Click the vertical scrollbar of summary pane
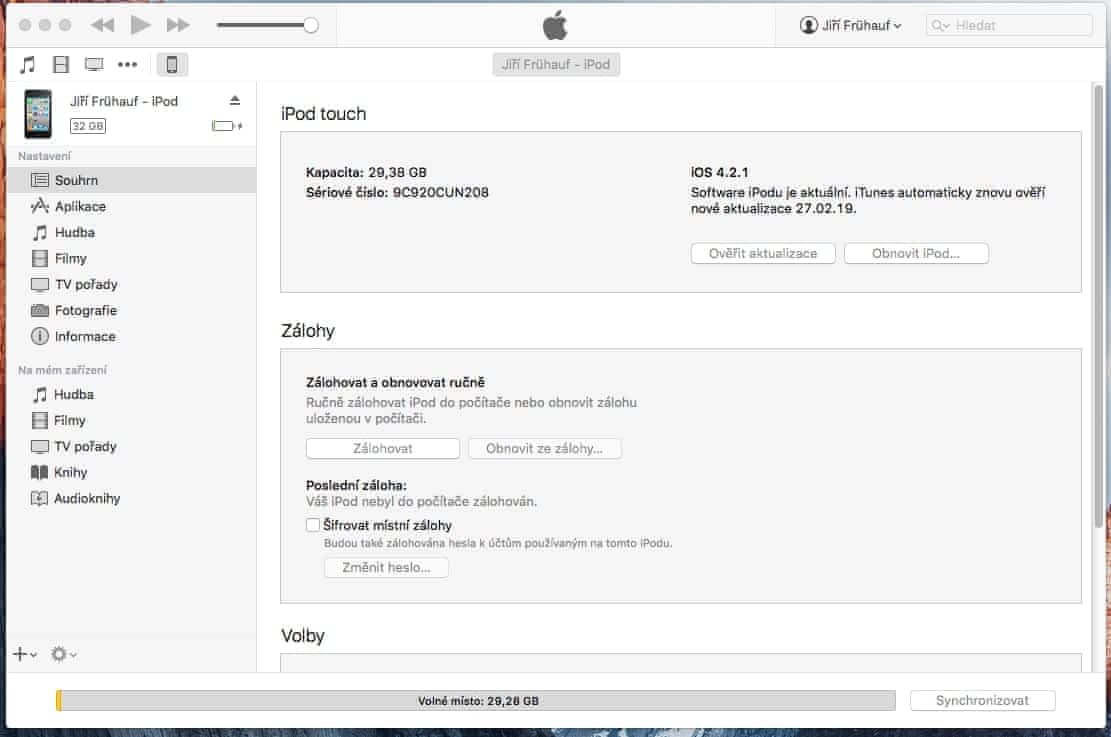 [1098, 305]
